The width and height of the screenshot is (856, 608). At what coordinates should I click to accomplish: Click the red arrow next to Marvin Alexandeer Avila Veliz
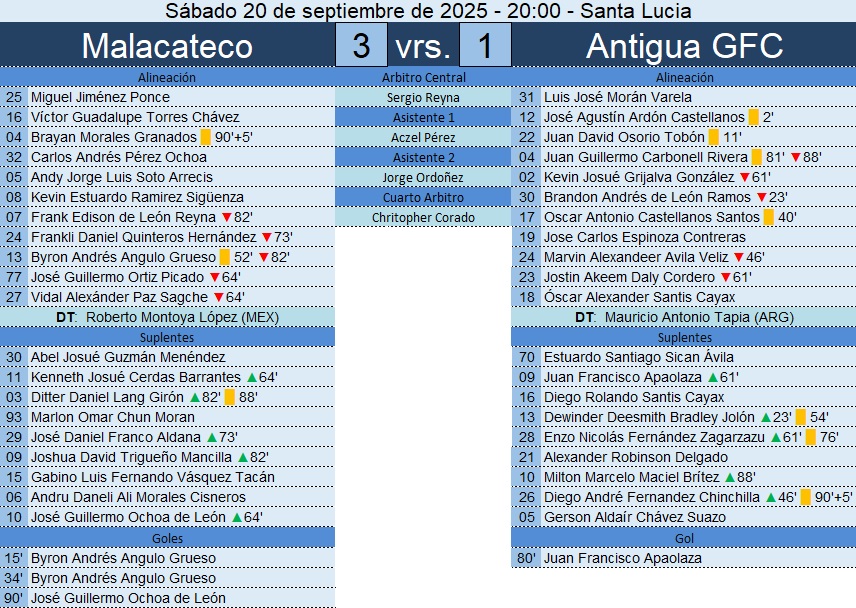pyautogui.click(x=739, y=257)
